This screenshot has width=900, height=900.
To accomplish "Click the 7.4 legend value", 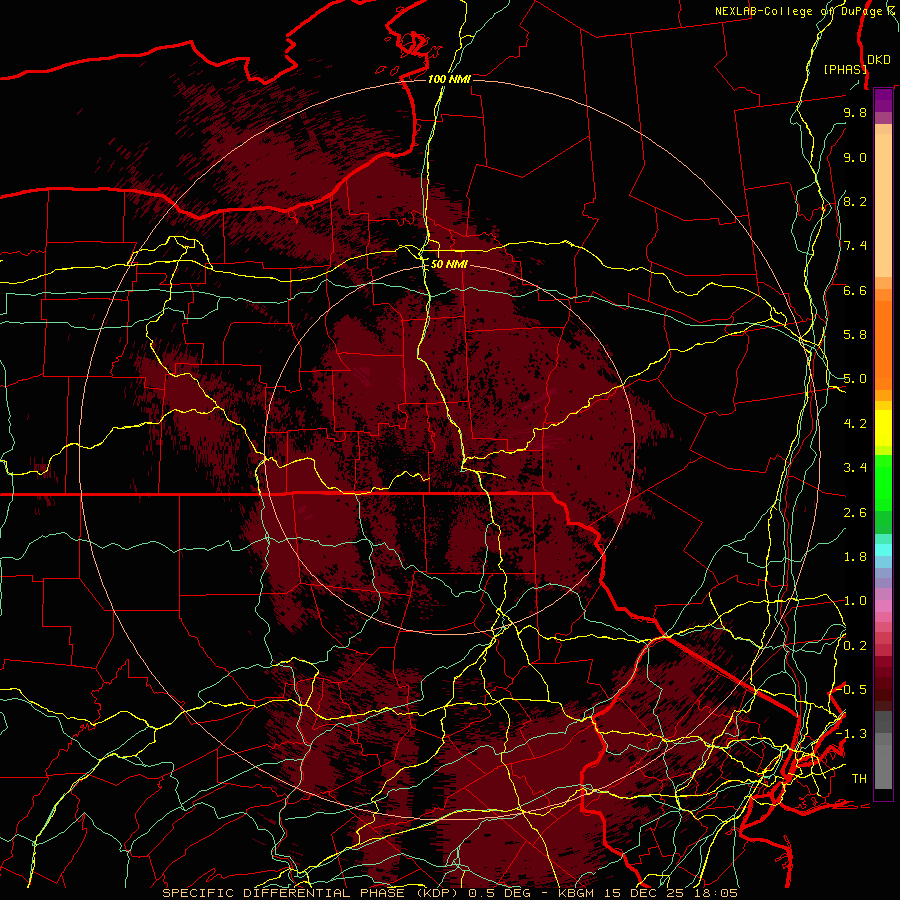I will point(855,246).
